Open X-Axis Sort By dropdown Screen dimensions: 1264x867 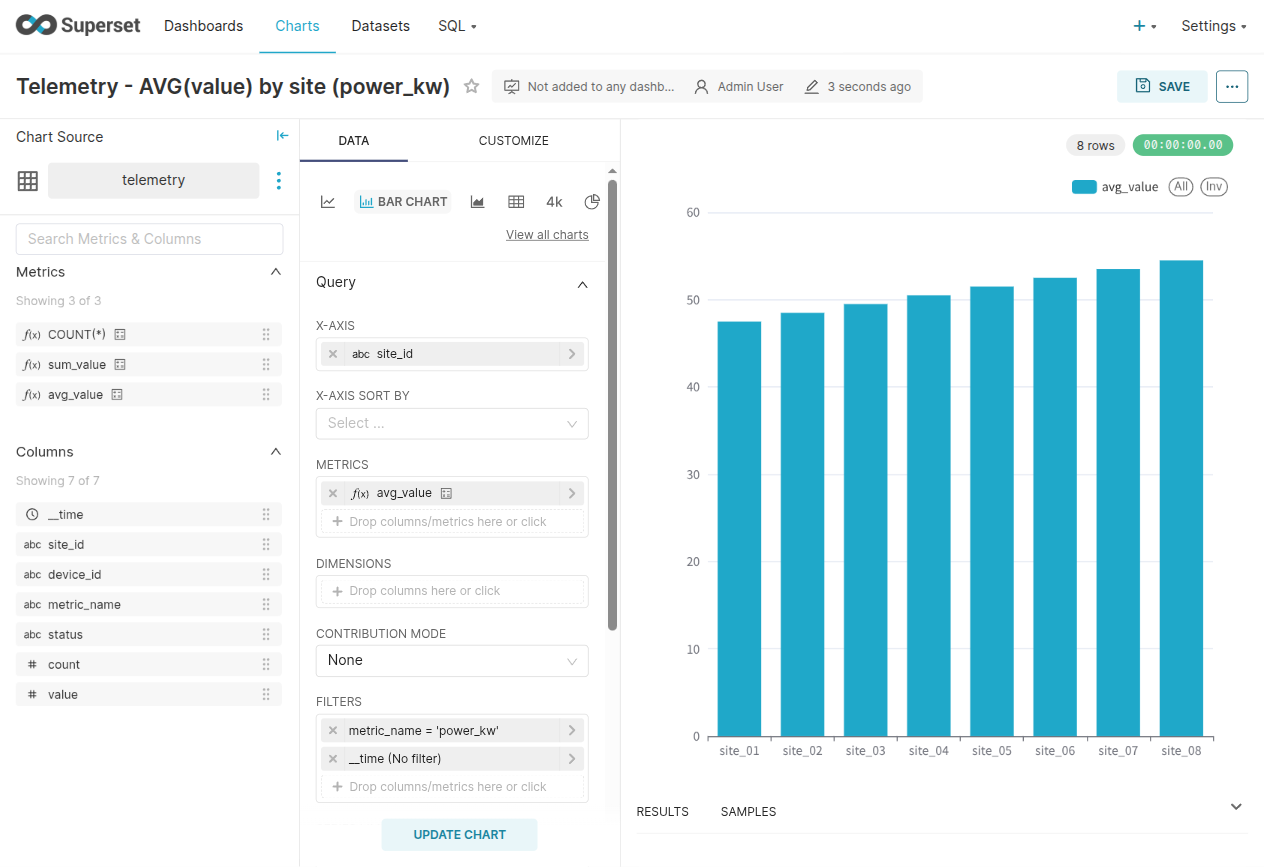point(452,424)
